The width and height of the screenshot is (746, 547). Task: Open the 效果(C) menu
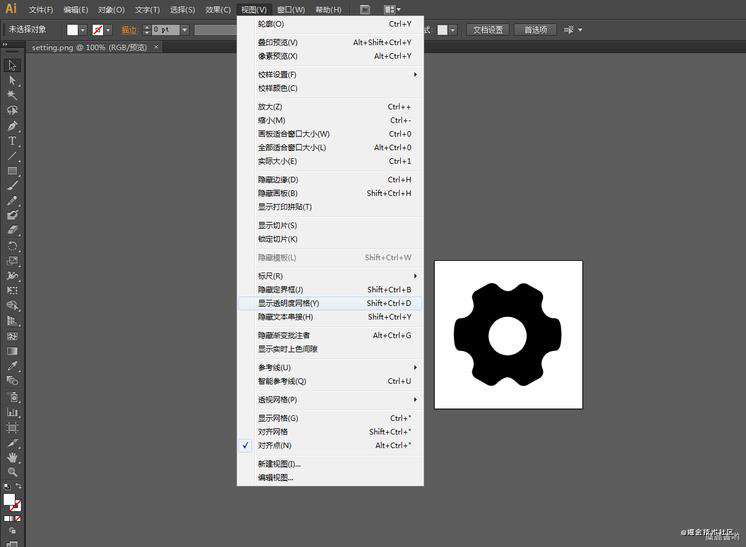tap(218, 10)
